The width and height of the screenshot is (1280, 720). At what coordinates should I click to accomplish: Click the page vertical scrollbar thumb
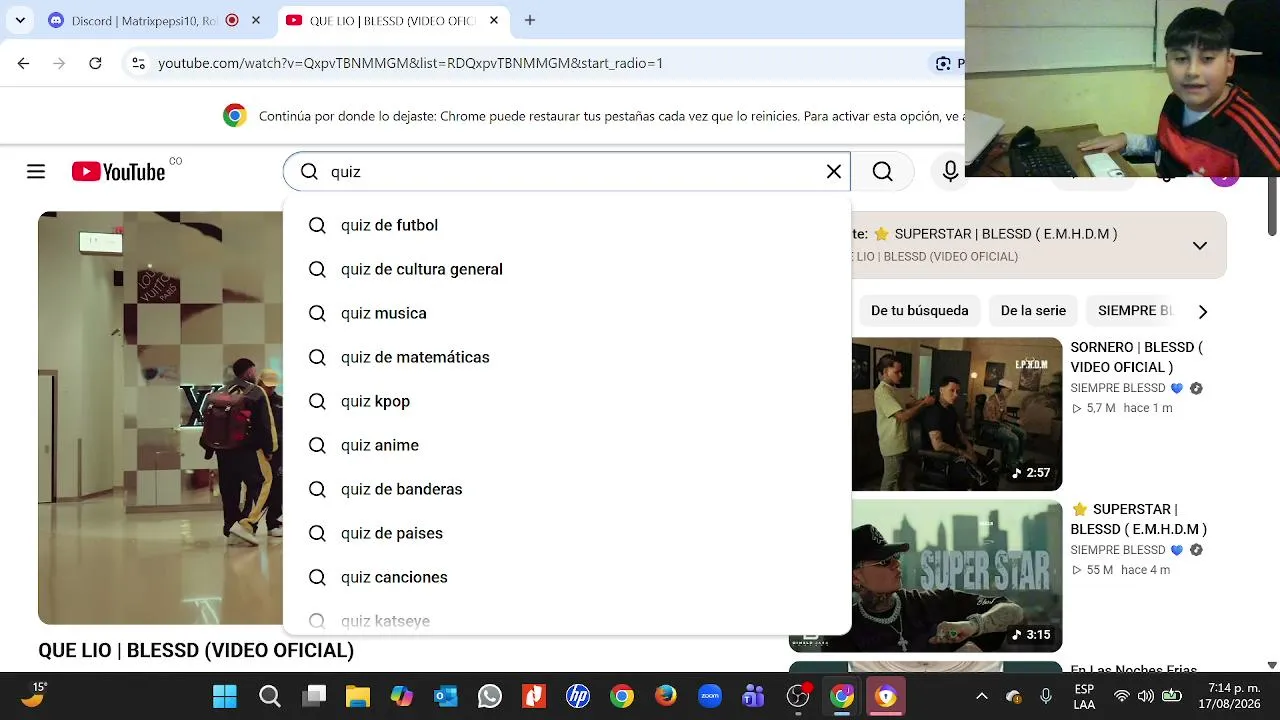tap(1272, 206)
